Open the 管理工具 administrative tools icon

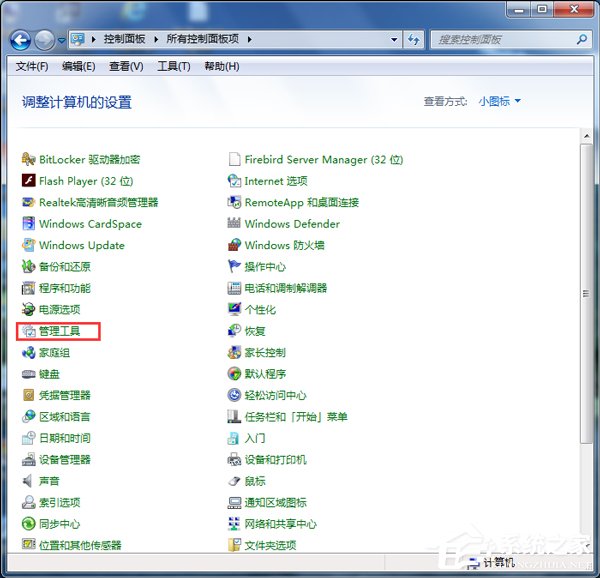(x=29, y=331)
